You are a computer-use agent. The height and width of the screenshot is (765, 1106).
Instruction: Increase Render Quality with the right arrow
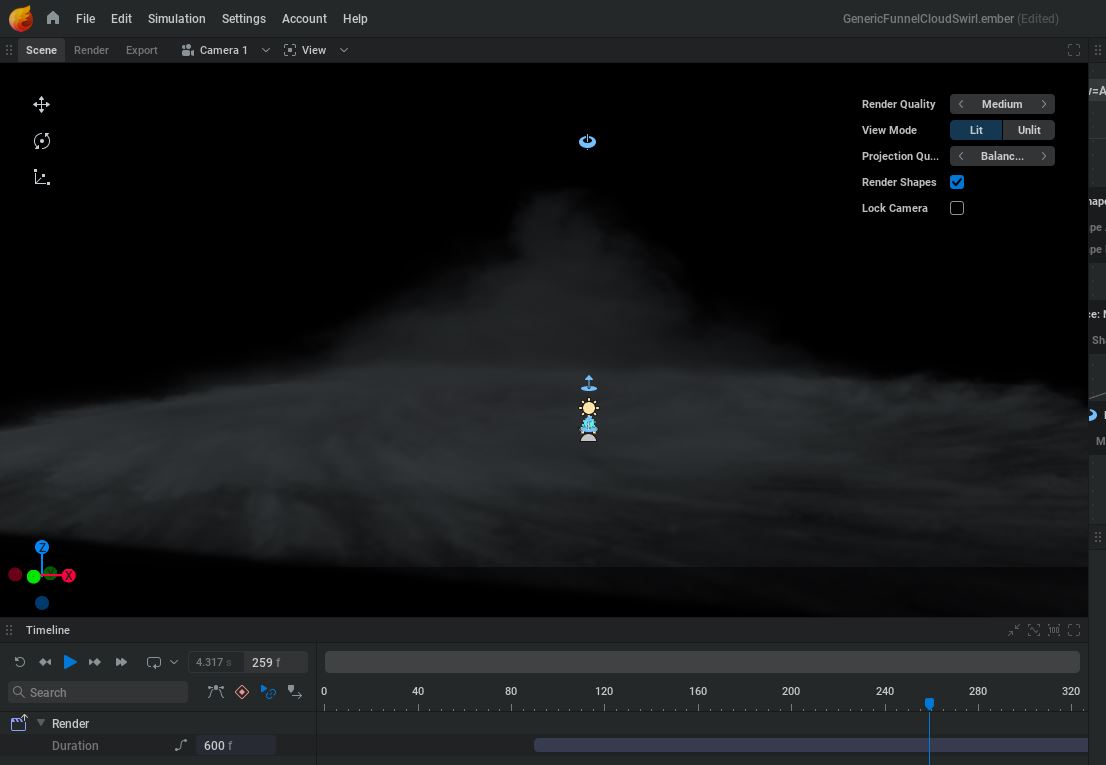1043,104
